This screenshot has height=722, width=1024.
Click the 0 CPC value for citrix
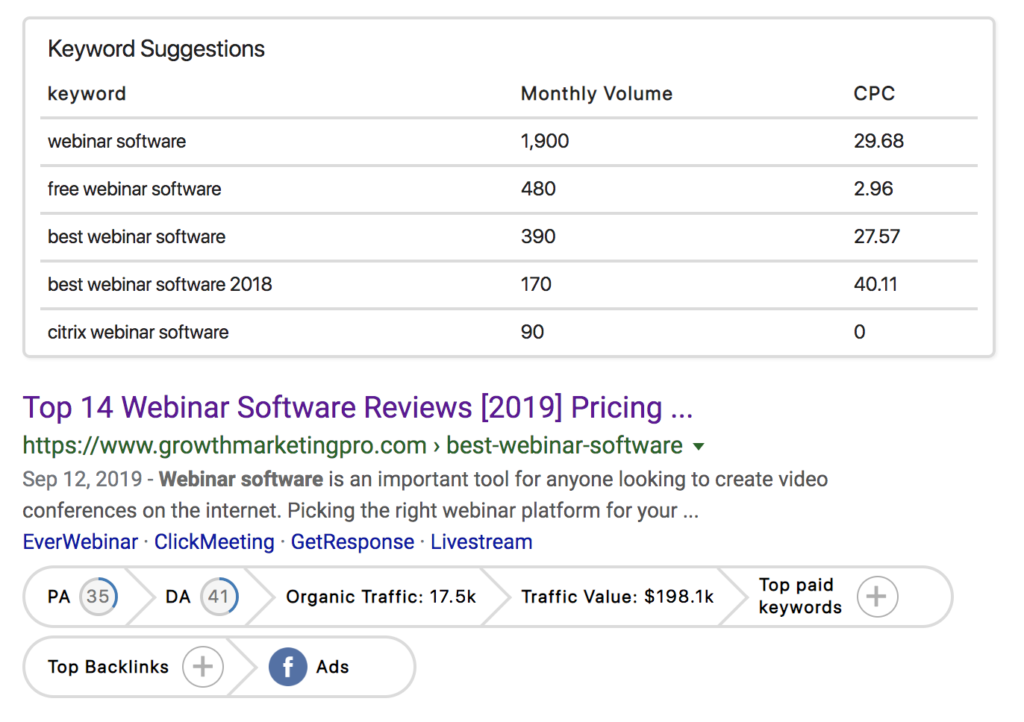coord(859,332)
